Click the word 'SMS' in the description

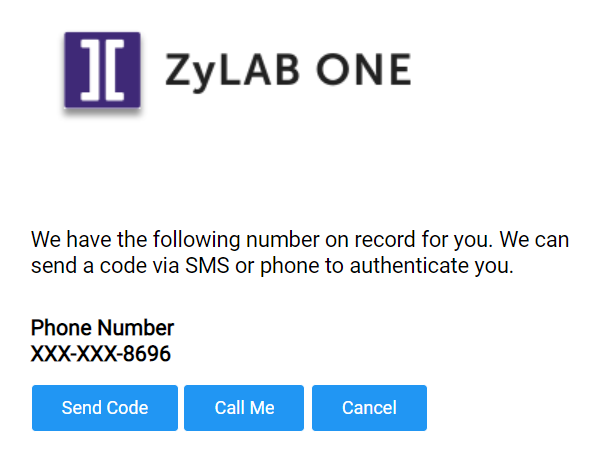pyautogui.click(x=207, y=266)
